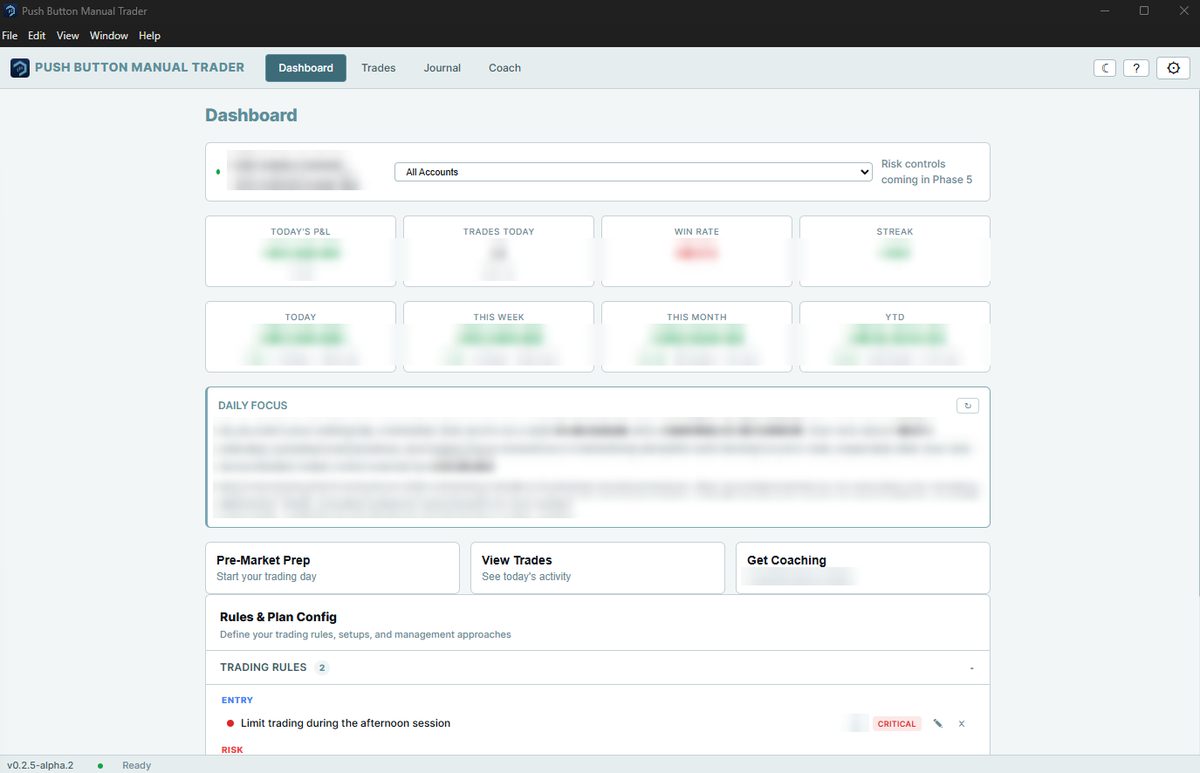Refresh the Daily Focus panel
The height and width of the screenshot is (773, 1200).
[x=967, y=405]
